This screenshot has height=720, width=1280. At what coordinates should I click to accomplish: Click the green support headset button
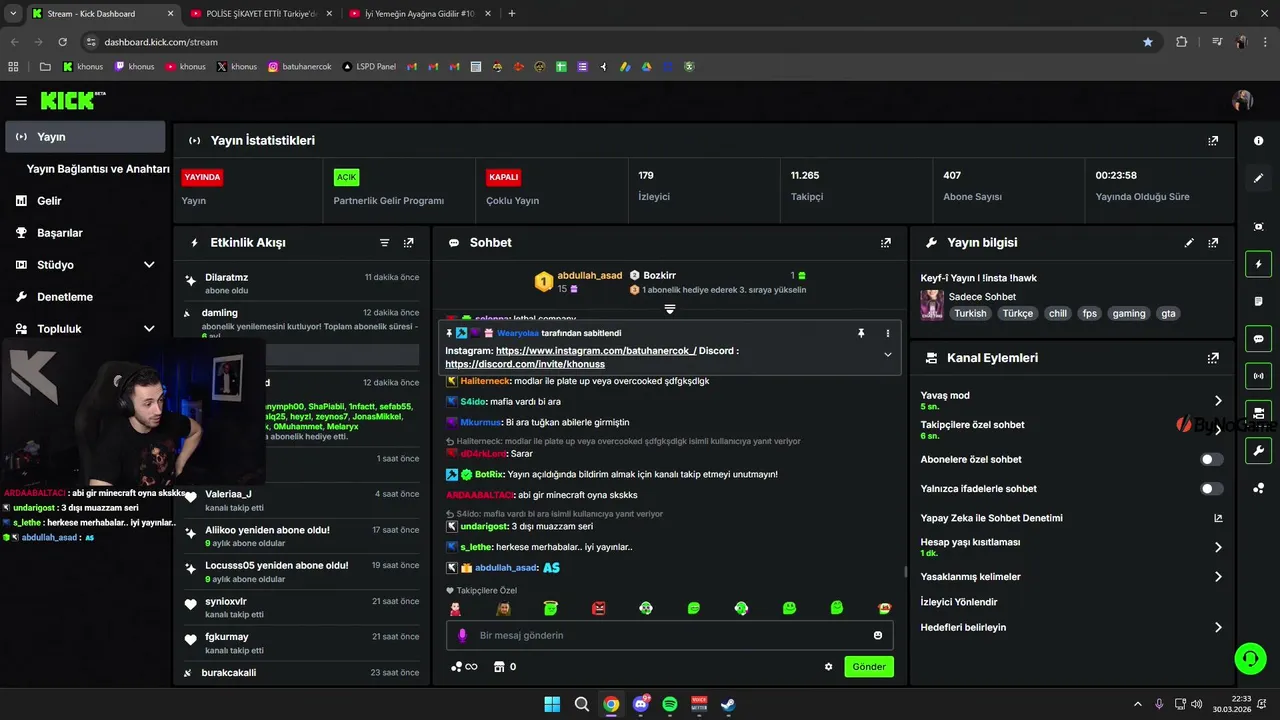1250,658
